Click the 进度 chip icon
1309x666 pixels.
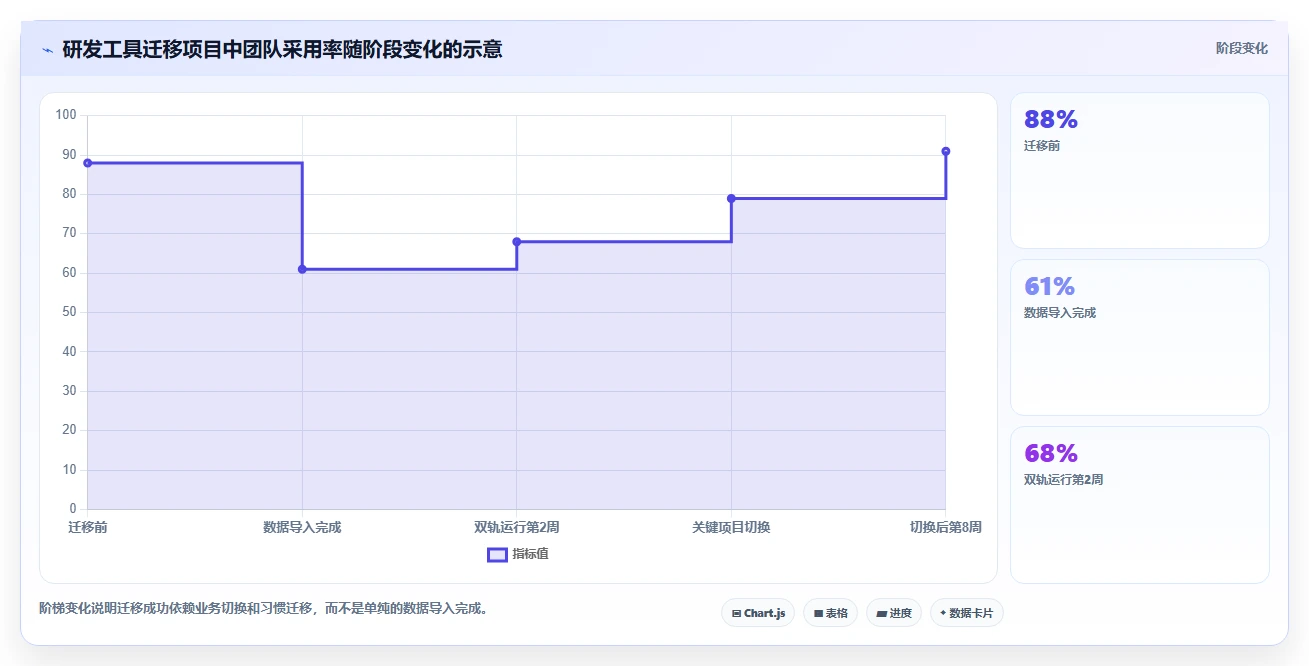[x=882, y=613]
